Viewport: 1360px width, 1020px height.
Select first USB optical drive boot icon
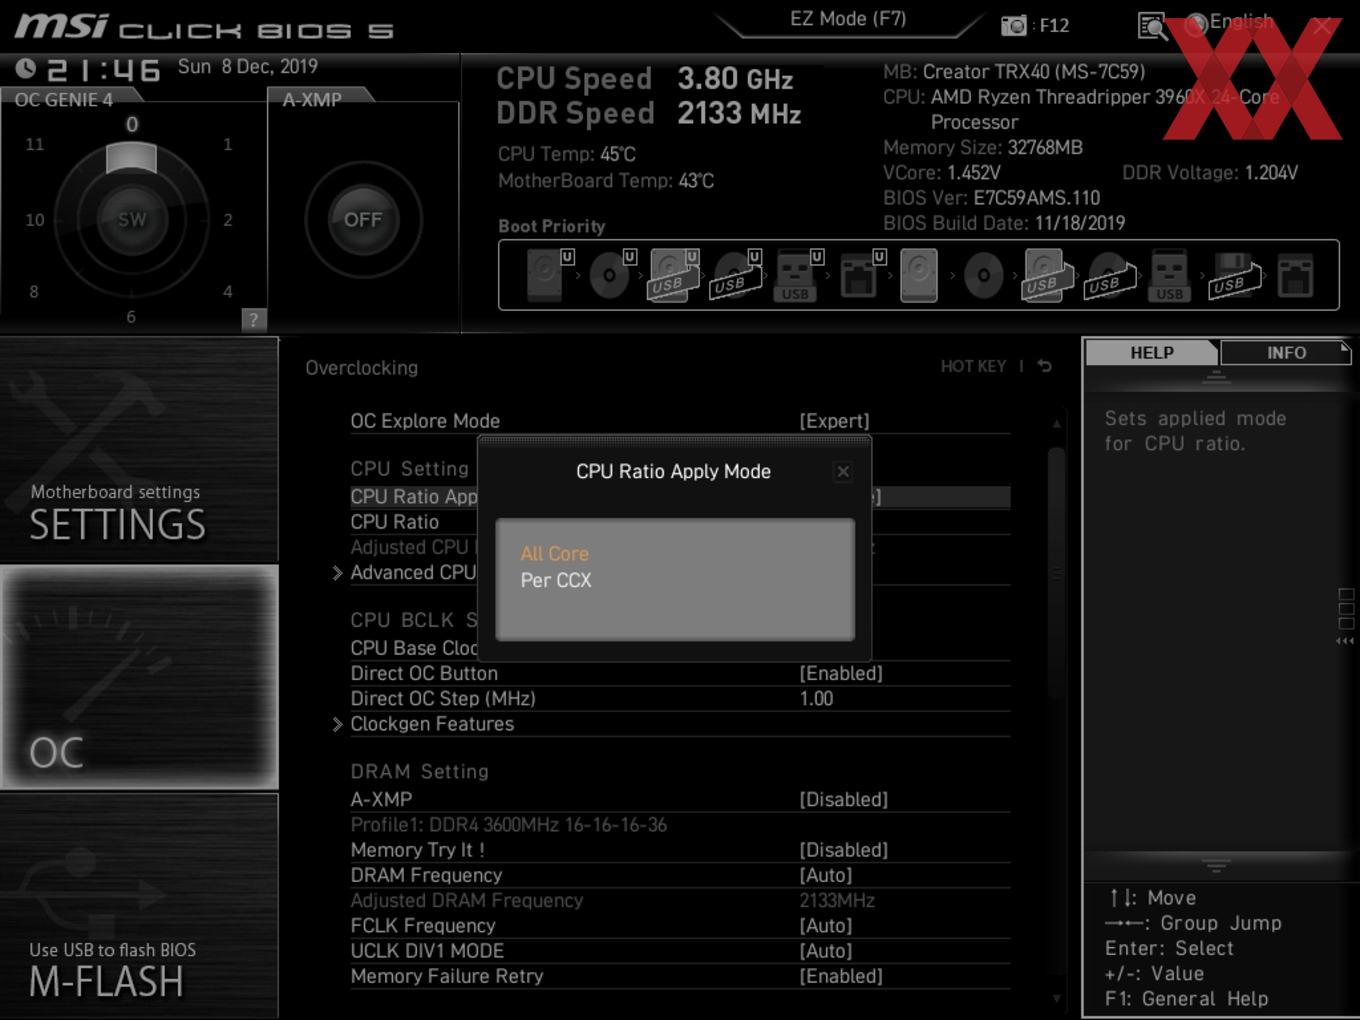coord(735,277)
